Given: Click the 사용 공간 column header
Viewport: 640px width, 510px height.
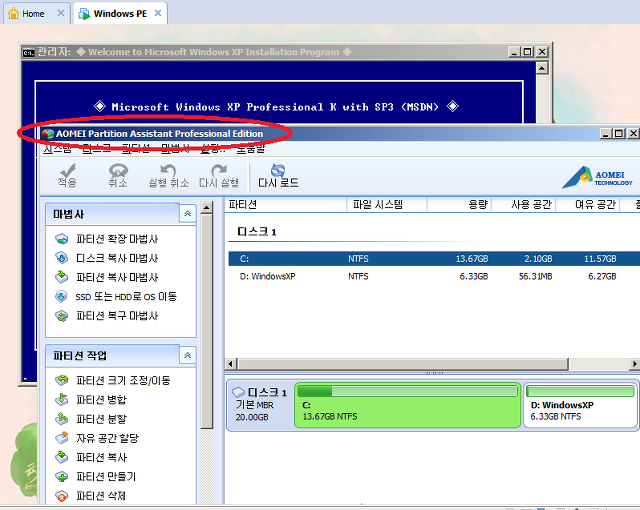Looking at the screenshot, I should click(x=524, y=204).
